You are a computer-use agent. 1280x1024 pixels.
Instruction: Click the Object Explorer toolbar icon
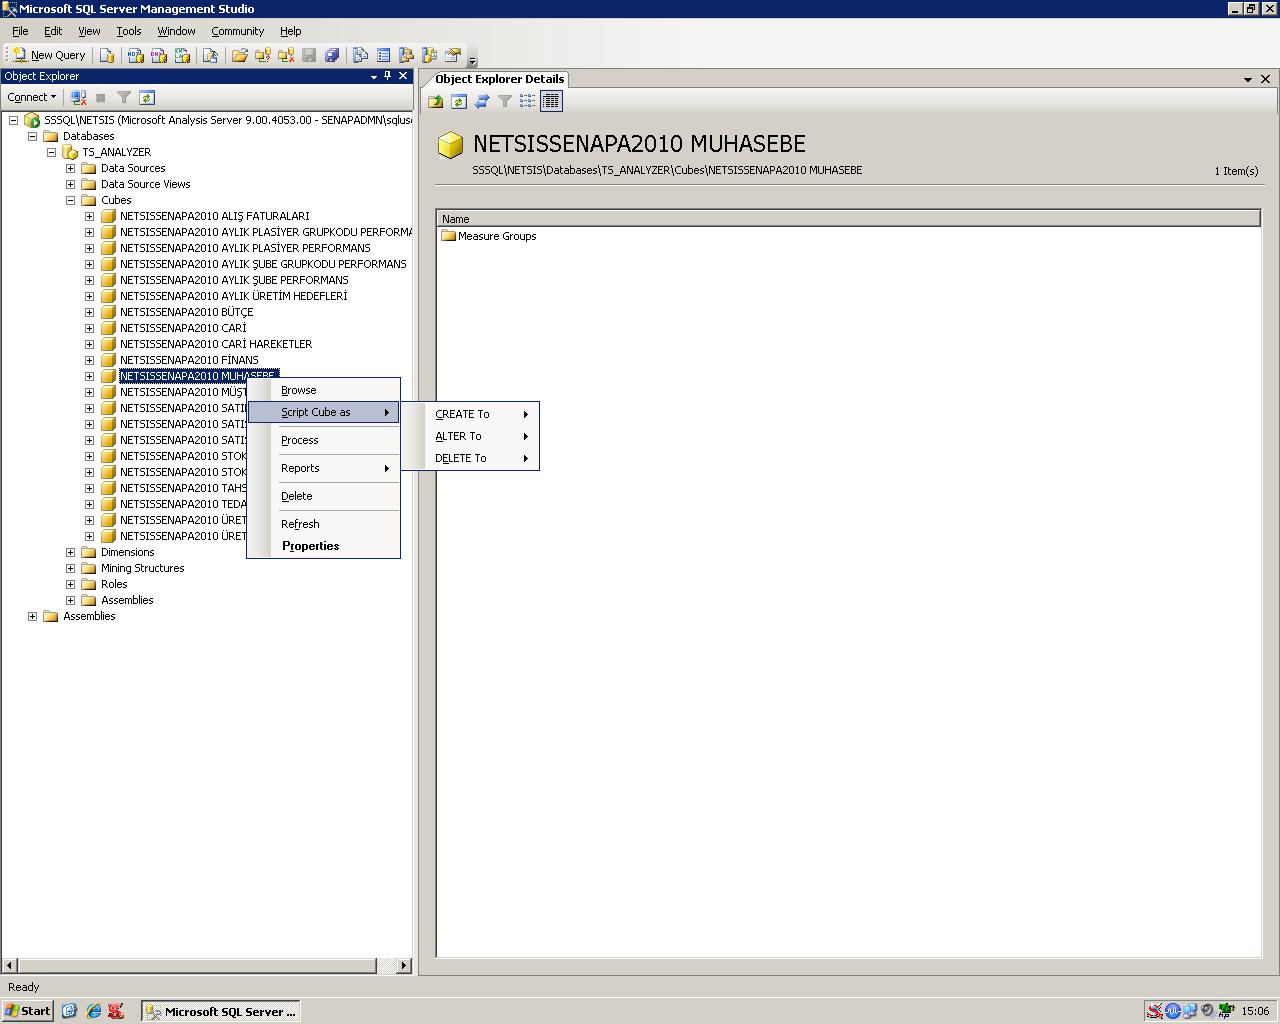[407, 55]
